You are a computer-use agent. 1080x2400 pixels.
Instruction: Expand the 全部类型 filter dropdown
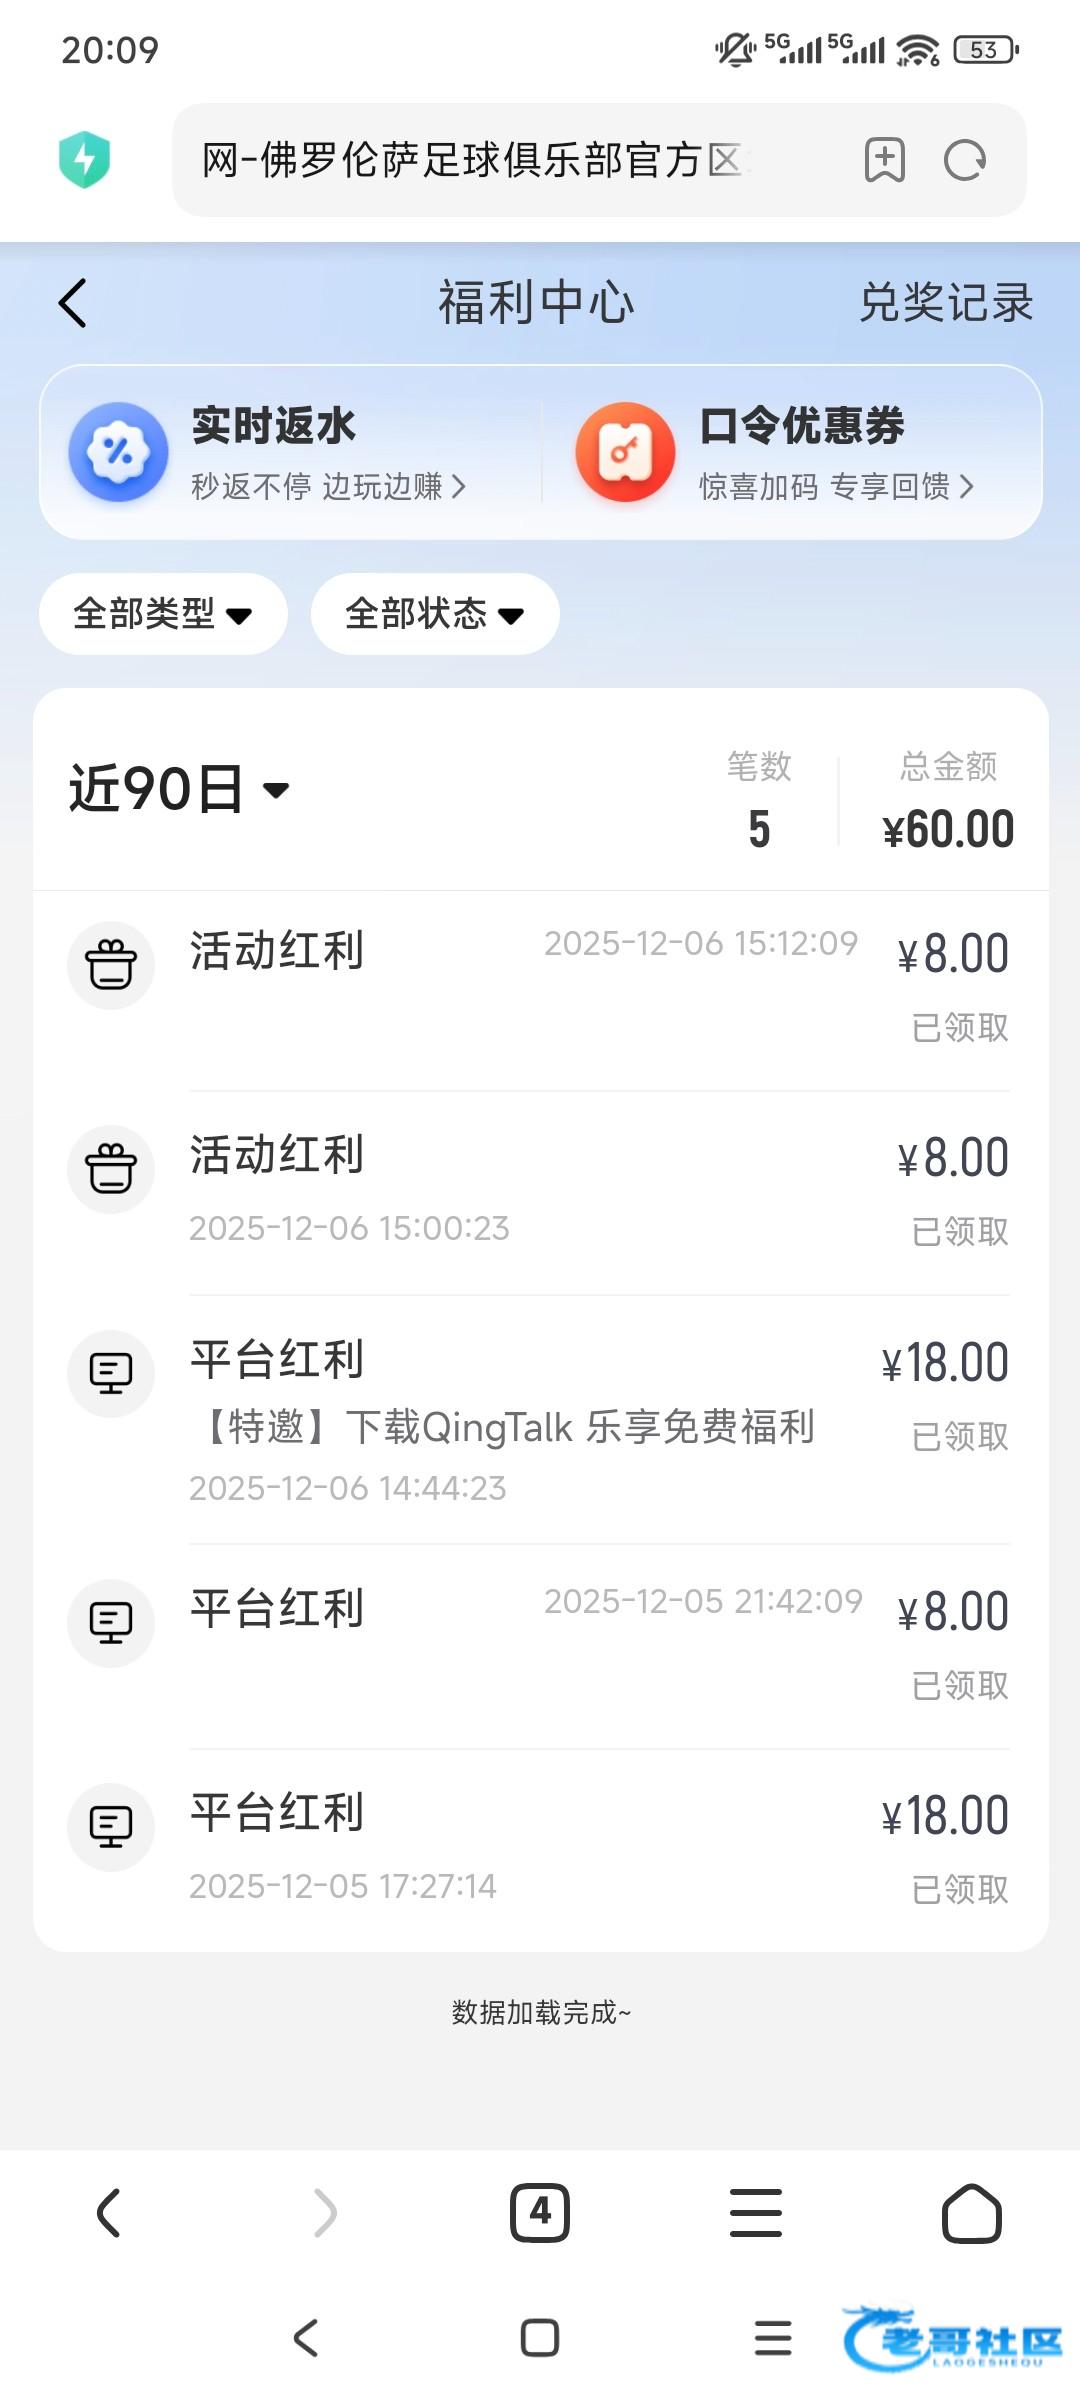click(163, 614)
